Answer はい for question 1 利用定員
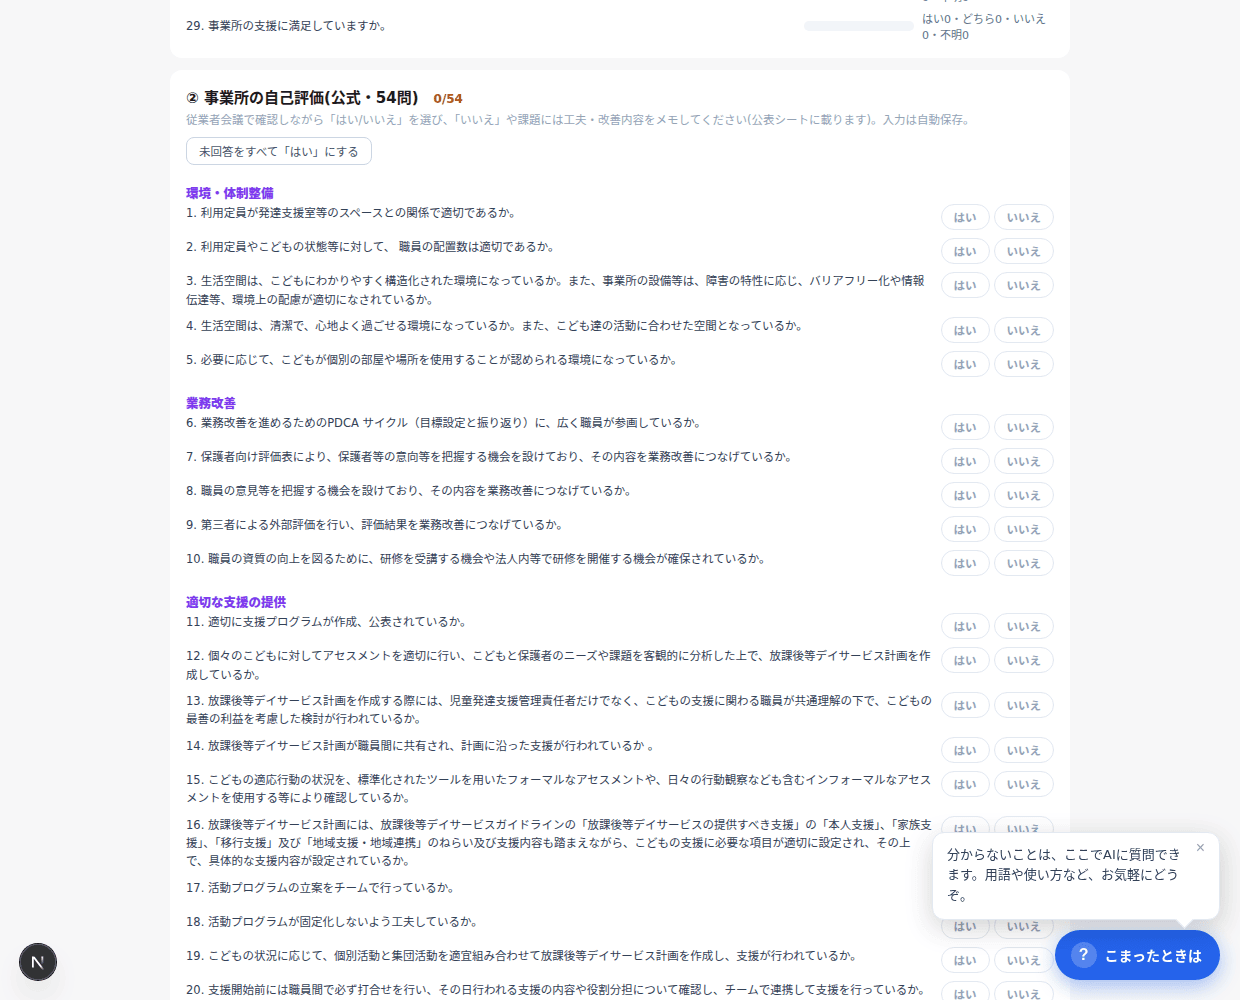The image size is (1240, 1000). (965, 217)
